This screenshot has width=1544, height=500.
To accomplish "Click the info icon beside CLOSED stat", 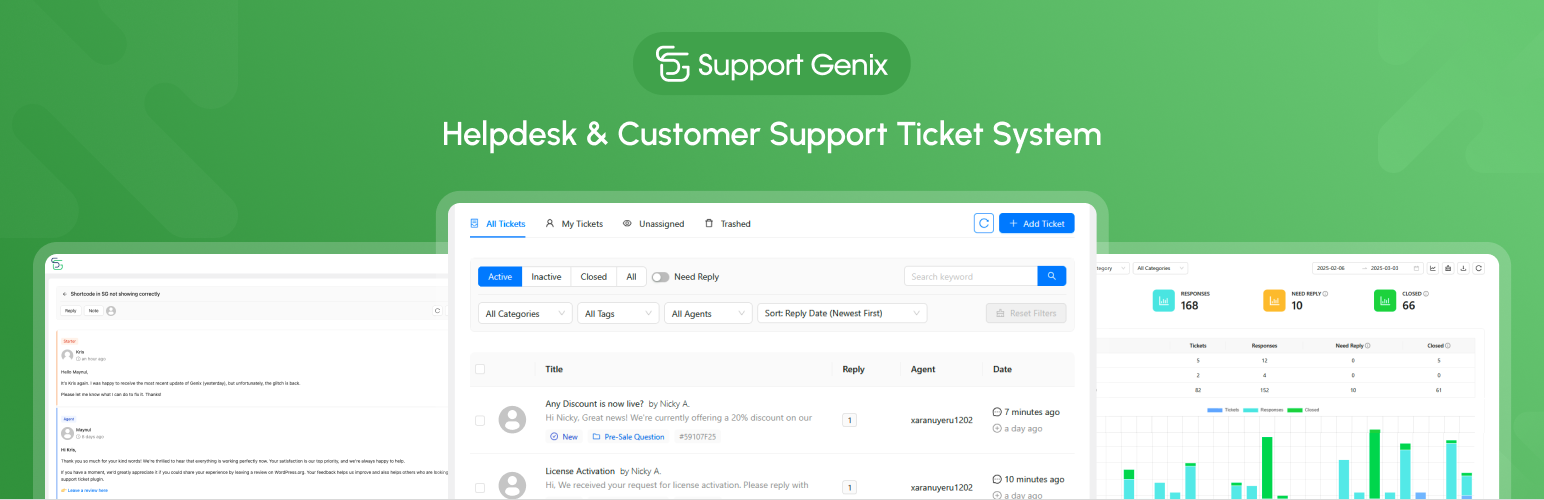I will 1425,294.
